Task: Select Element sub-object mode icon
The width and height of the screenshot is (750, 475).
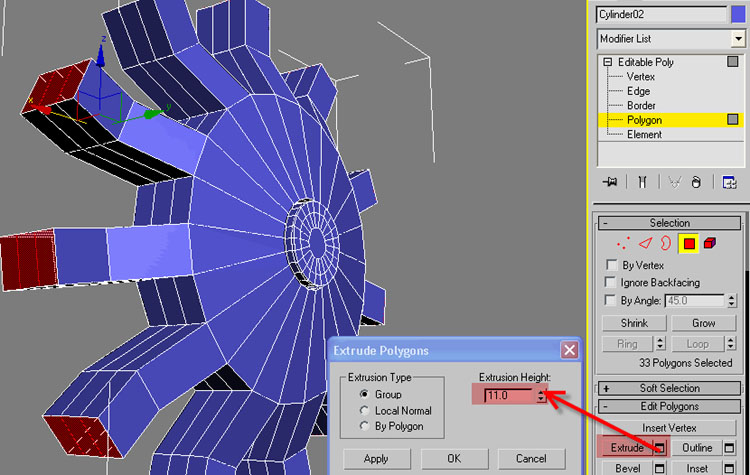Action: 710,243
